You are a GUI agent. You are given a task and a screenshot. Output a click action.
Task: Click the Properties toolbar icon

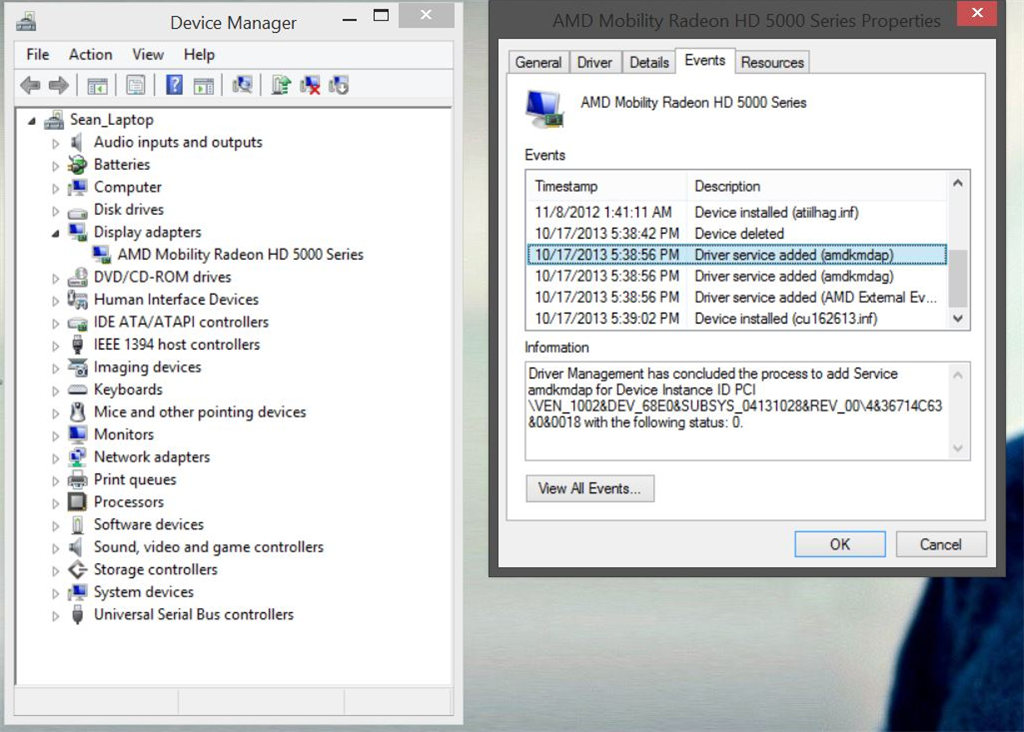(136, 85)
